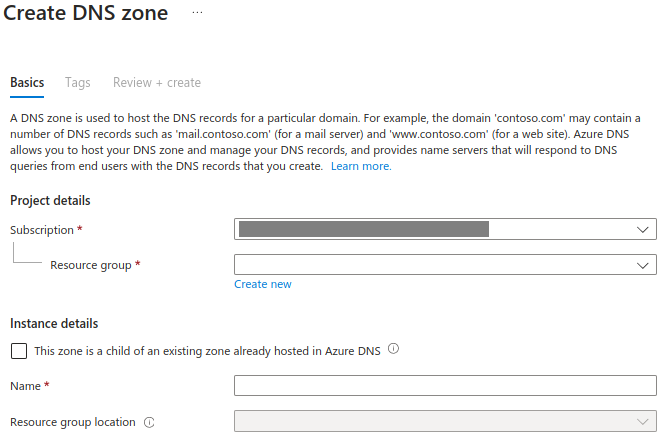The height and width of the screenshot is (446, 669).
Task: Go to the Tags tab
Action: pyautogui.click(x=78, y=82)
